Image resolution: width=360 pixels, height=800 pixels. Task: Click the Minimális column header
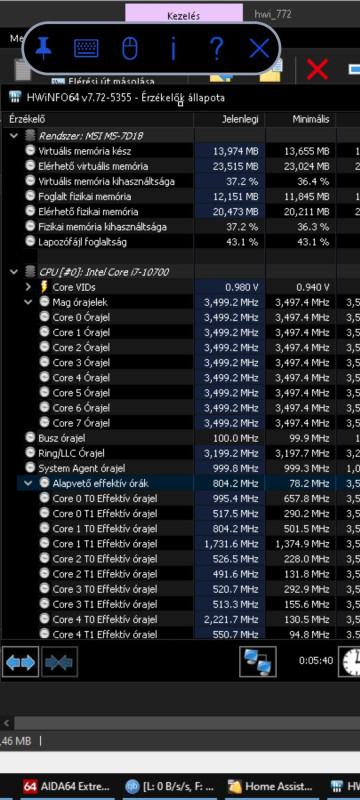(300, 119)
